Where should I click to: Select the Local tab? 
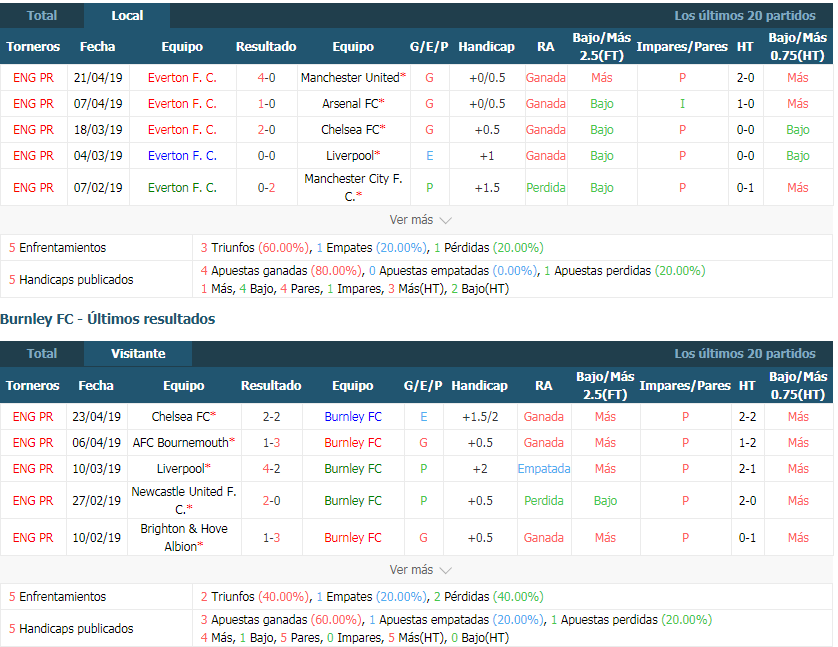pyautogui.click(x=127, y=15)
